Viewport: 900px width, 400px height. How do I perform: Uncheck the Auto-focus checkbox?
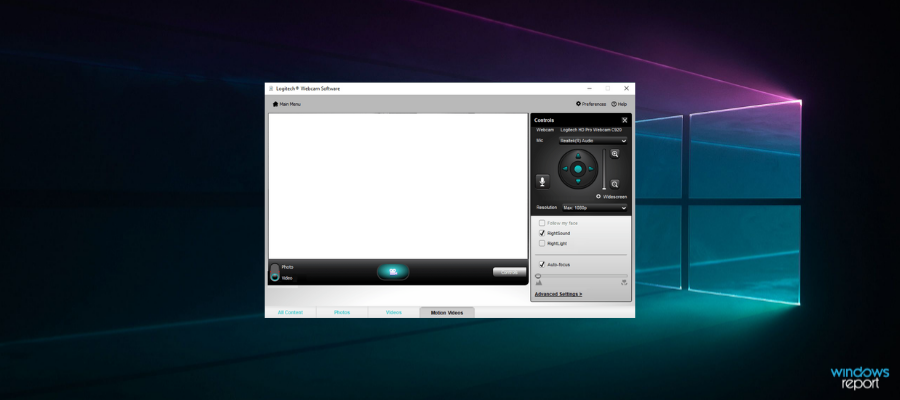click(542, 264)
